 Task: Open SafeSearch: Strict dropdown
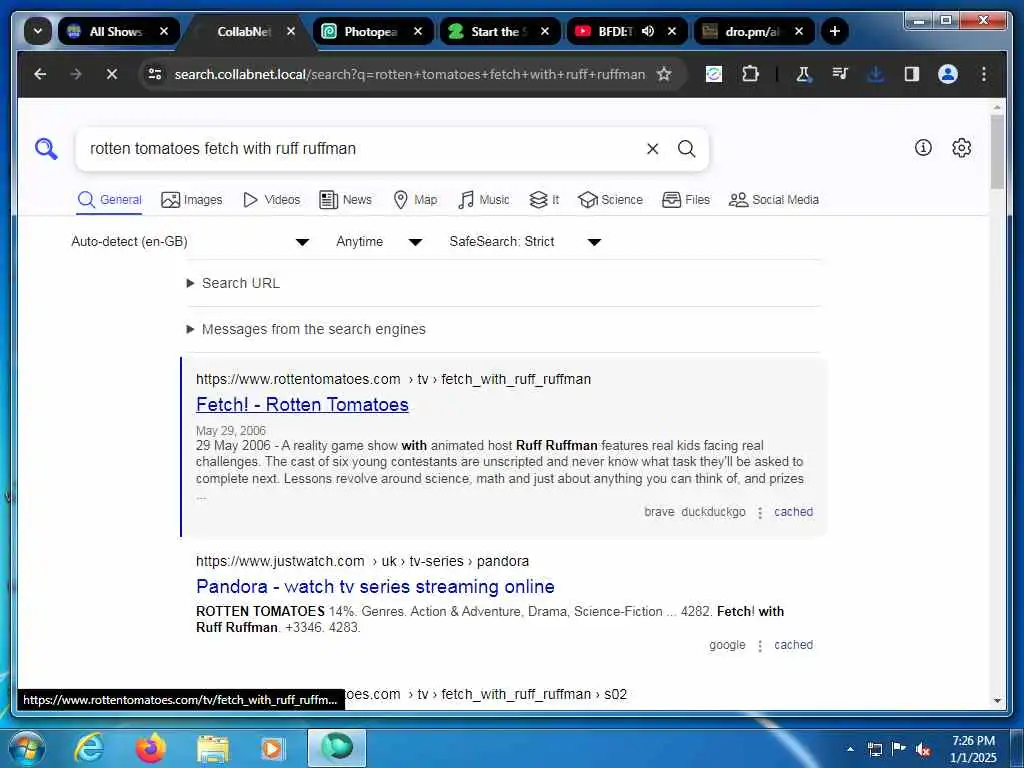point(524,242)
